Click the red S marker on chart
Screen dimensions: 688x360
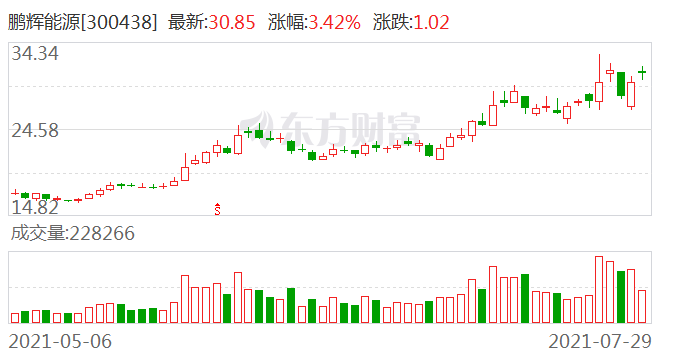(x=217, y=209)
